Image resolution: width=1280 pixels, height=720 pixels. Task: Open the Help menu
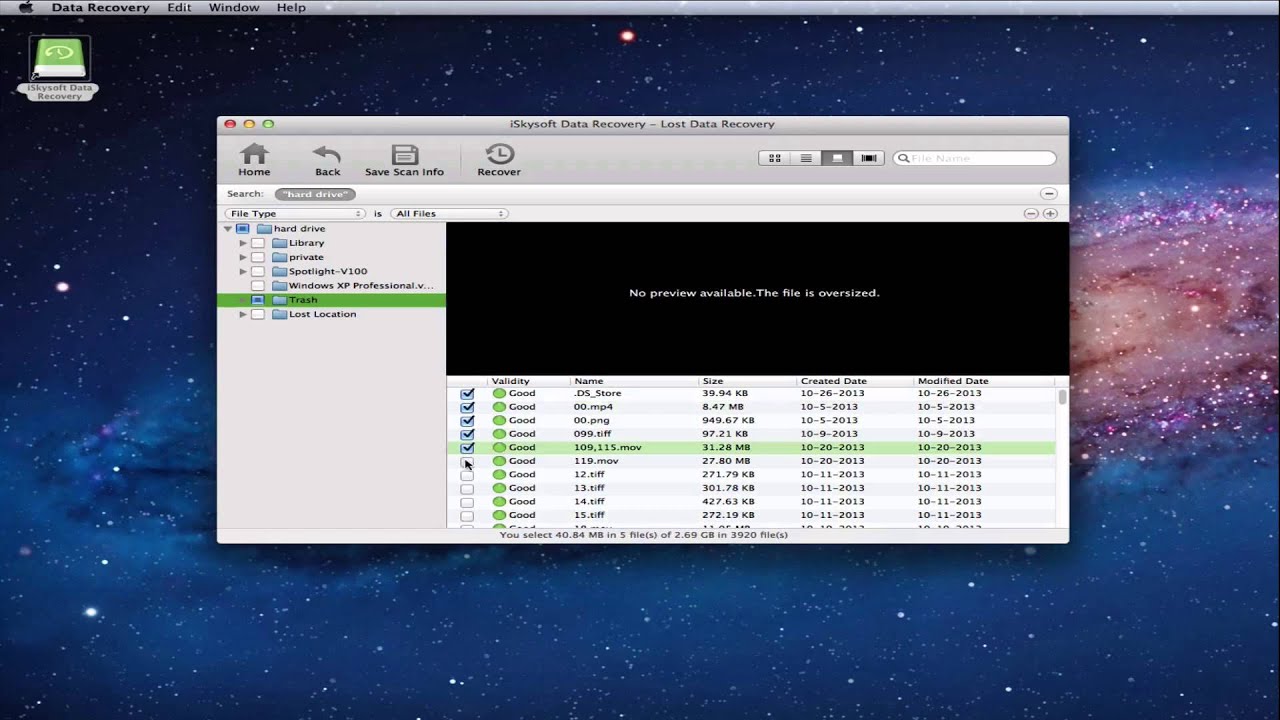tap(291, 7)
